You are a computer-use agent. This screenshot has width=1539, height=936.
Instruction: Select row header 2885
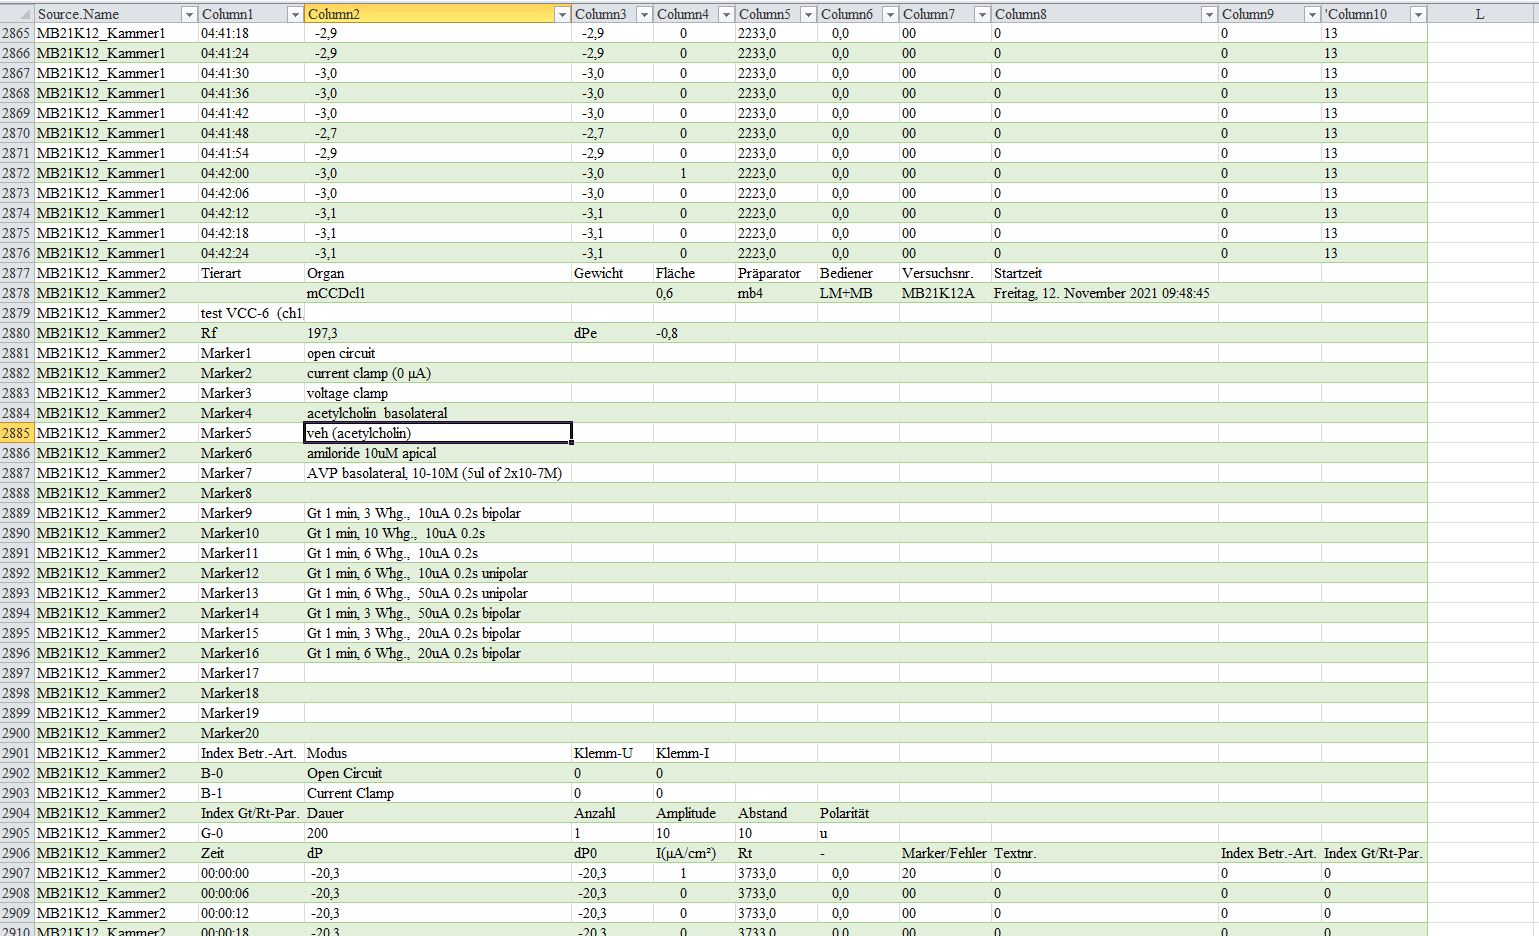pyautogui.click(x=17, y=433)
